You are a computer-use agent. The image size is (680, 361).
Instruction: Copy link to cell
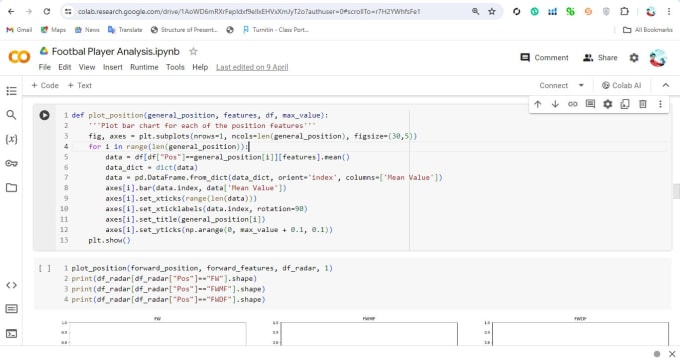(x=573, y=104)
